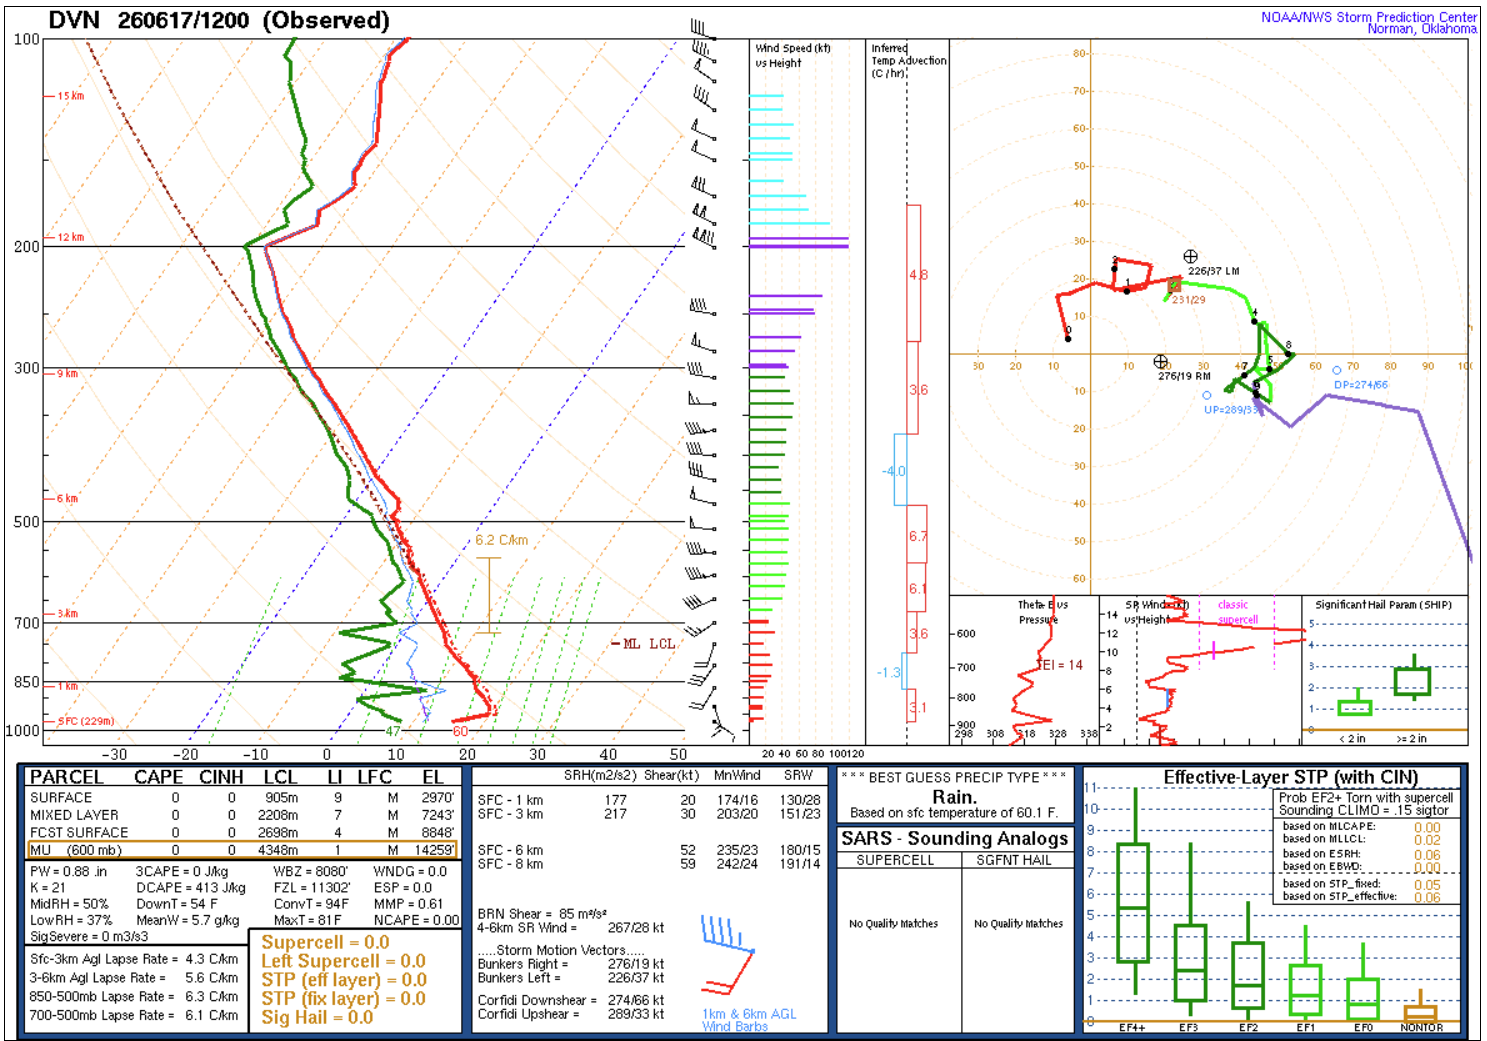Click the Supercell = 0.0 composite value
The width and height of the screenshot is (1487, 1041).
325,943
